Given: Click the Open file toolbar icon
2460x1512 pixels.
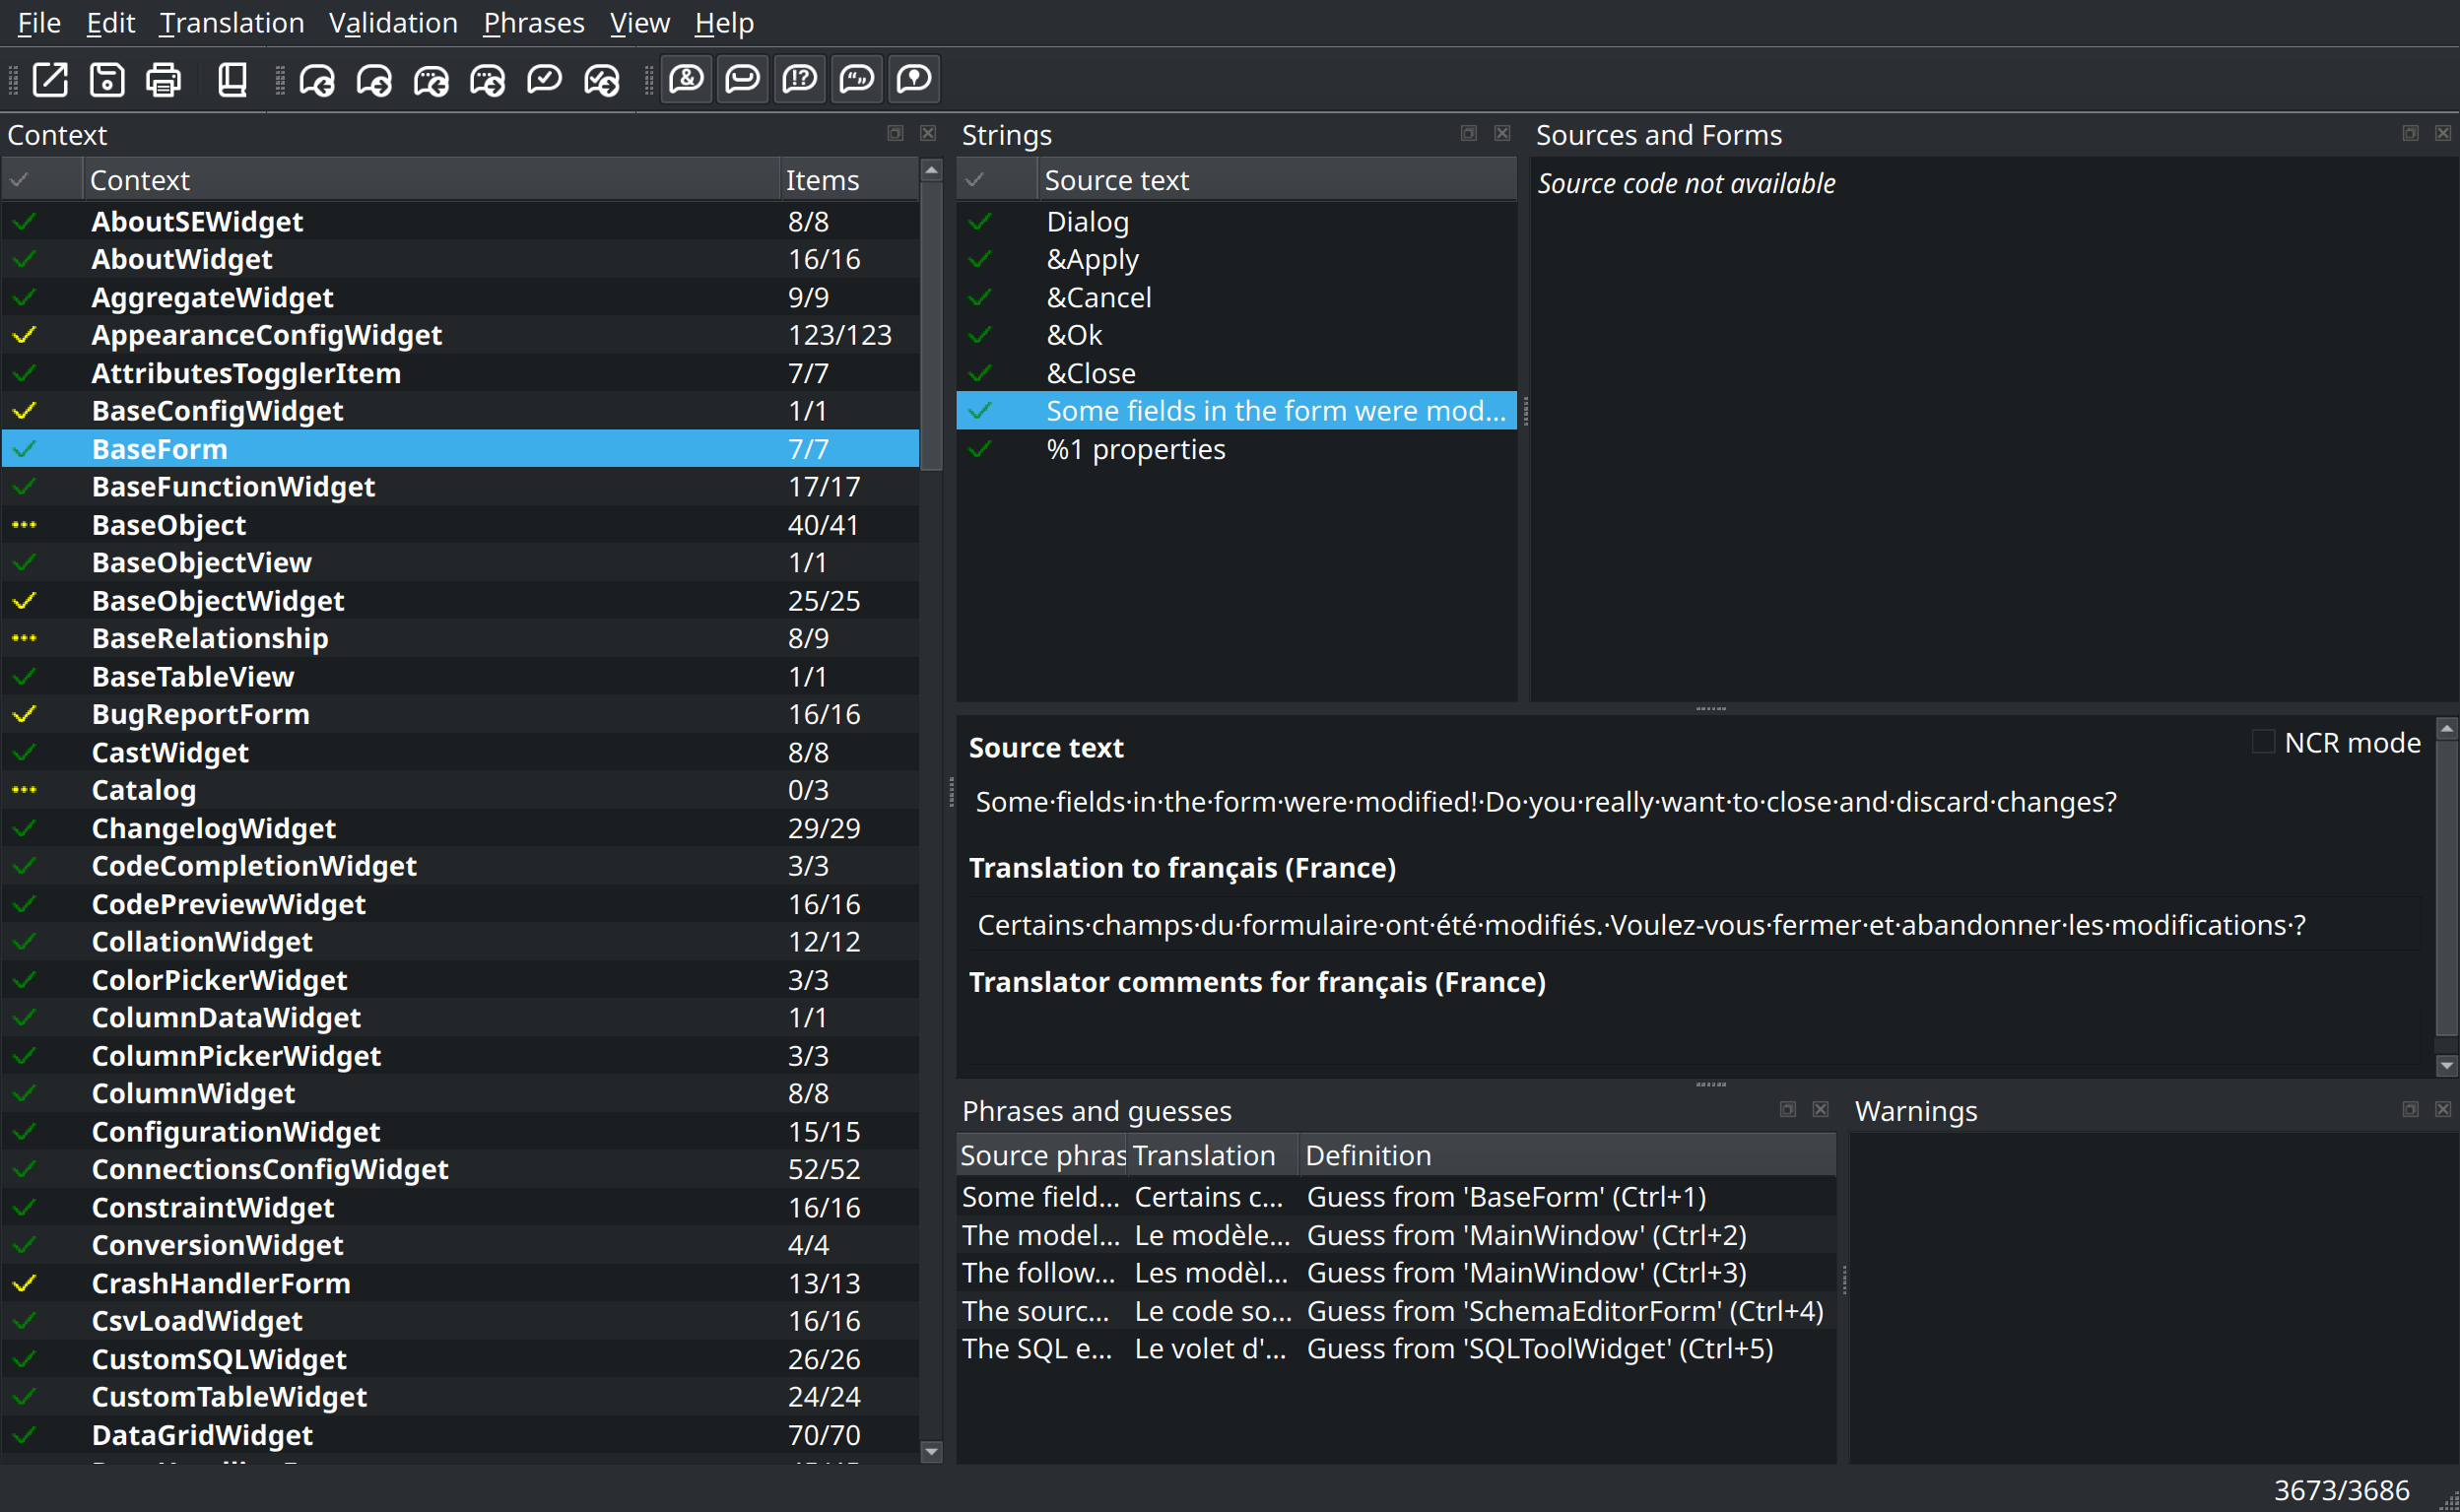Looking at the screenshot, I should click(50, 79).
